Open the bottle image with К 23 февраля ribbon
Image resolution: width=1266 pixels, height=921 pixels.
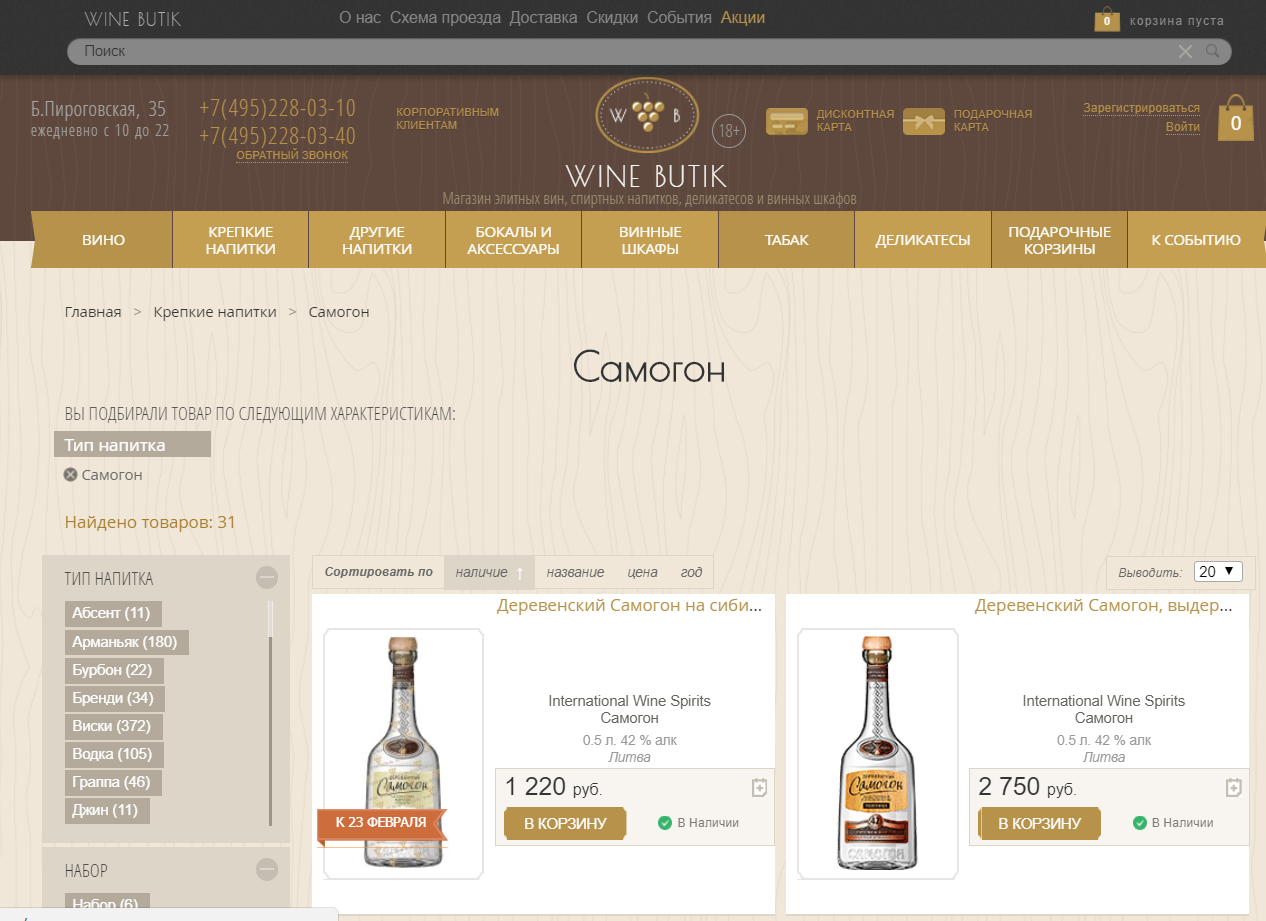pyautogui.click(x=403, y=753)
